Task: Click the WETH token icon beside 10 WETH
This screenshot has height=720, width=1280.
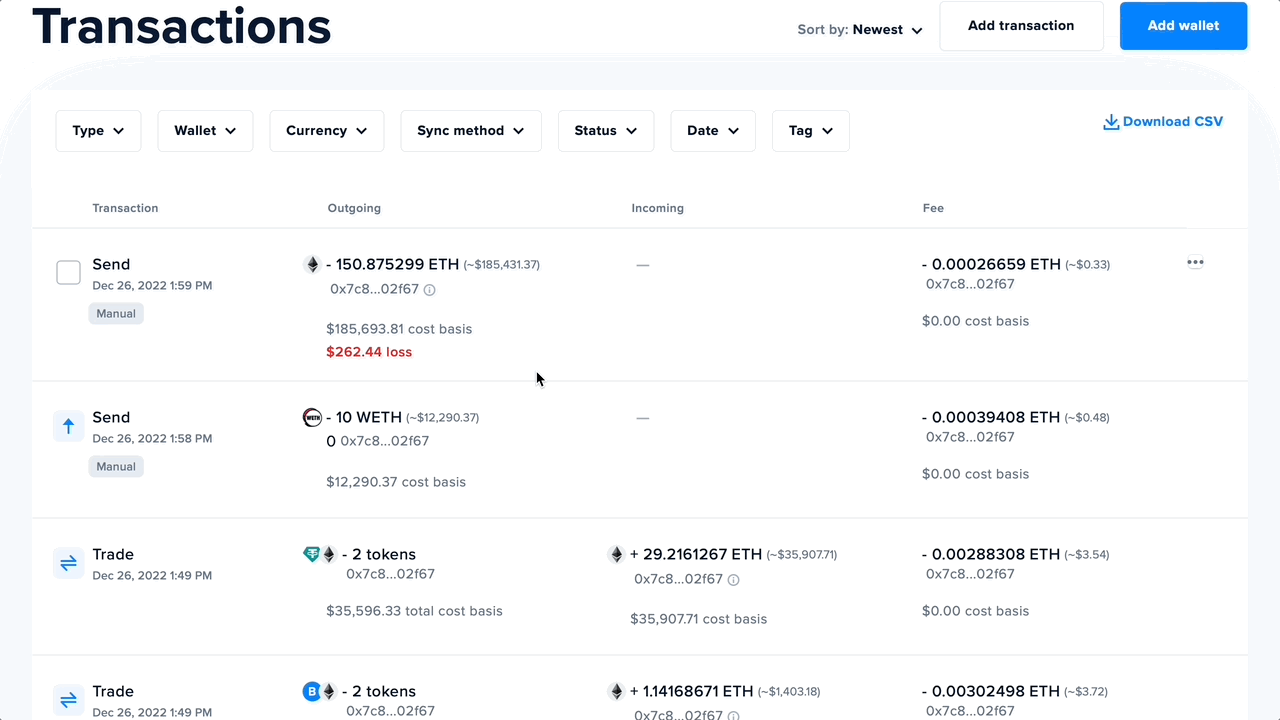Action: pos(312,417)
